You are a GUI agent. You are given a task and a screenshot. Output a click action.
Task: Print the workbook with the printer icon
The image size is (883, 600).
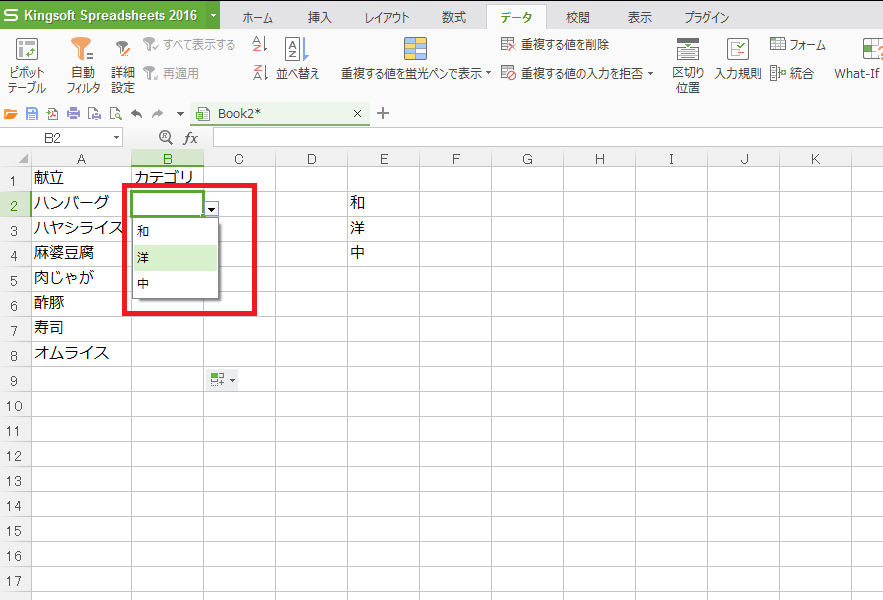(x=73, y=114)
